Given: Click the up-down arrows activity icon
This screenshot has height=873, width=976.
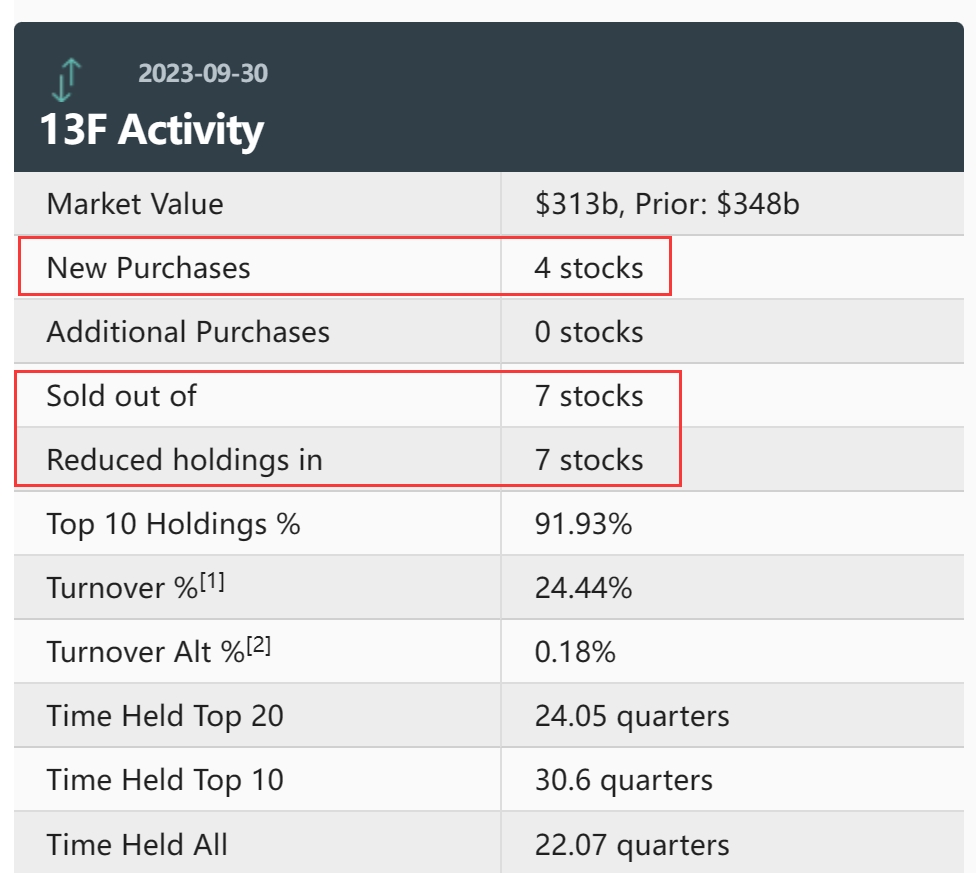Looking at the screenshot, I should click(67, 80).
